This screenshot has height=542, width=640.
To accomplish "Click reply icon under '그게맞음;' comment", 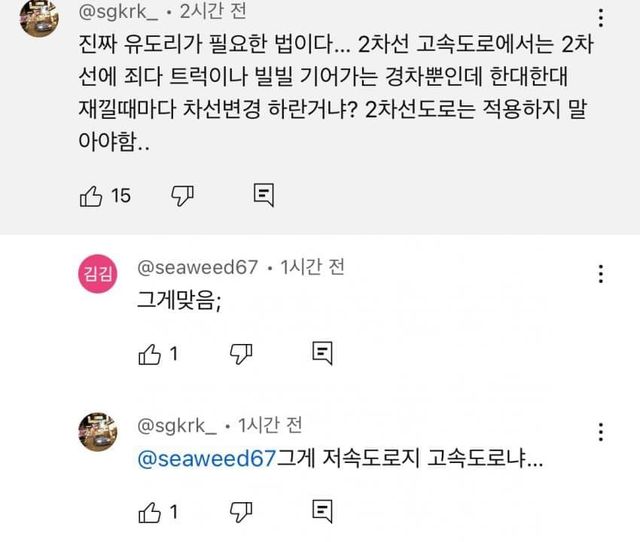I will (322, 352).
